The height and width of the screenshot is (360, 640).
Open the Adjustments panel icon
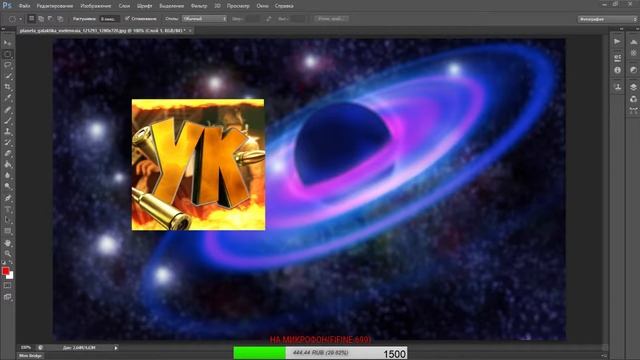point(633,70)
